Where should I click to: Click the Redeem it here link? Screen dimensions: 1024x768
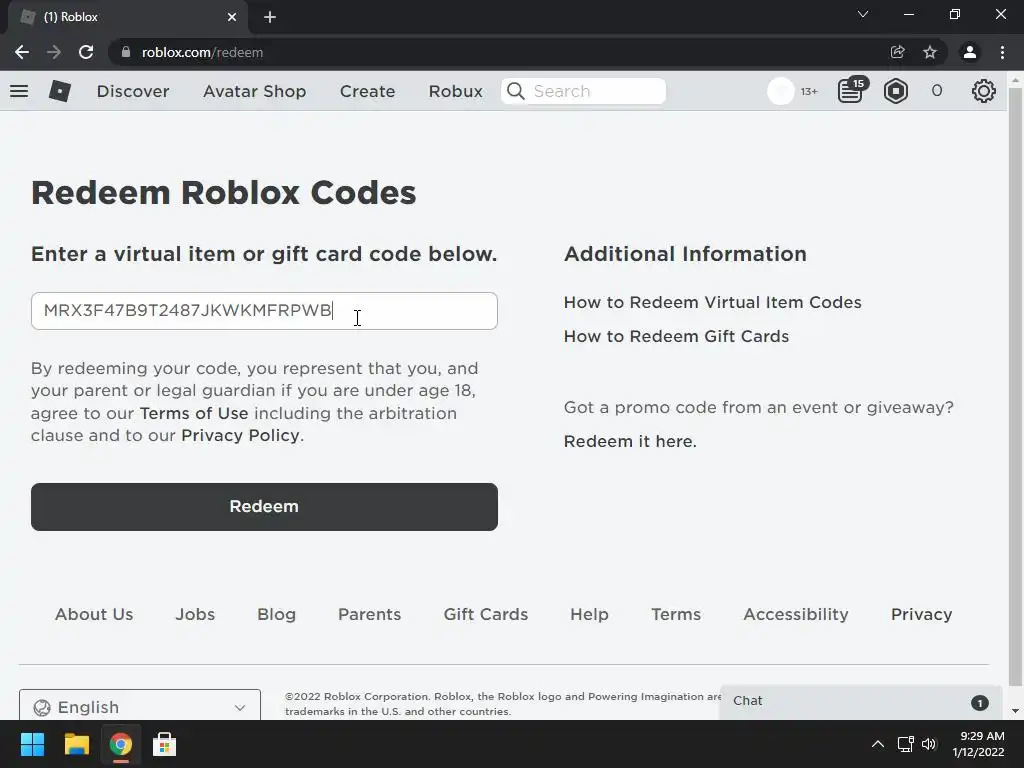tap(630, 441)
